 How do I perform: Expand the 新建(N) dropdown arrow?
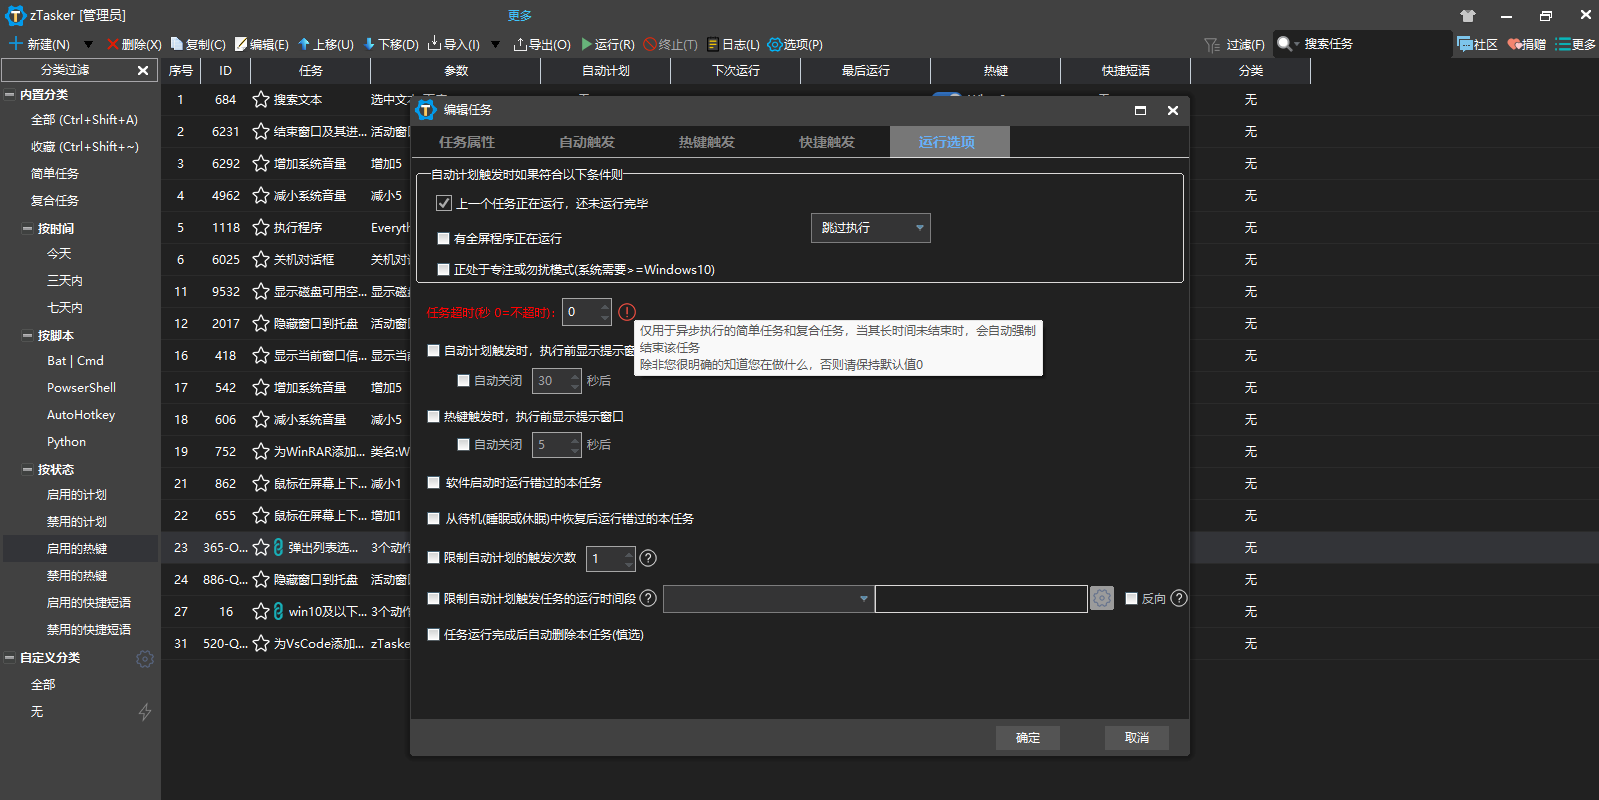point(88,44)
